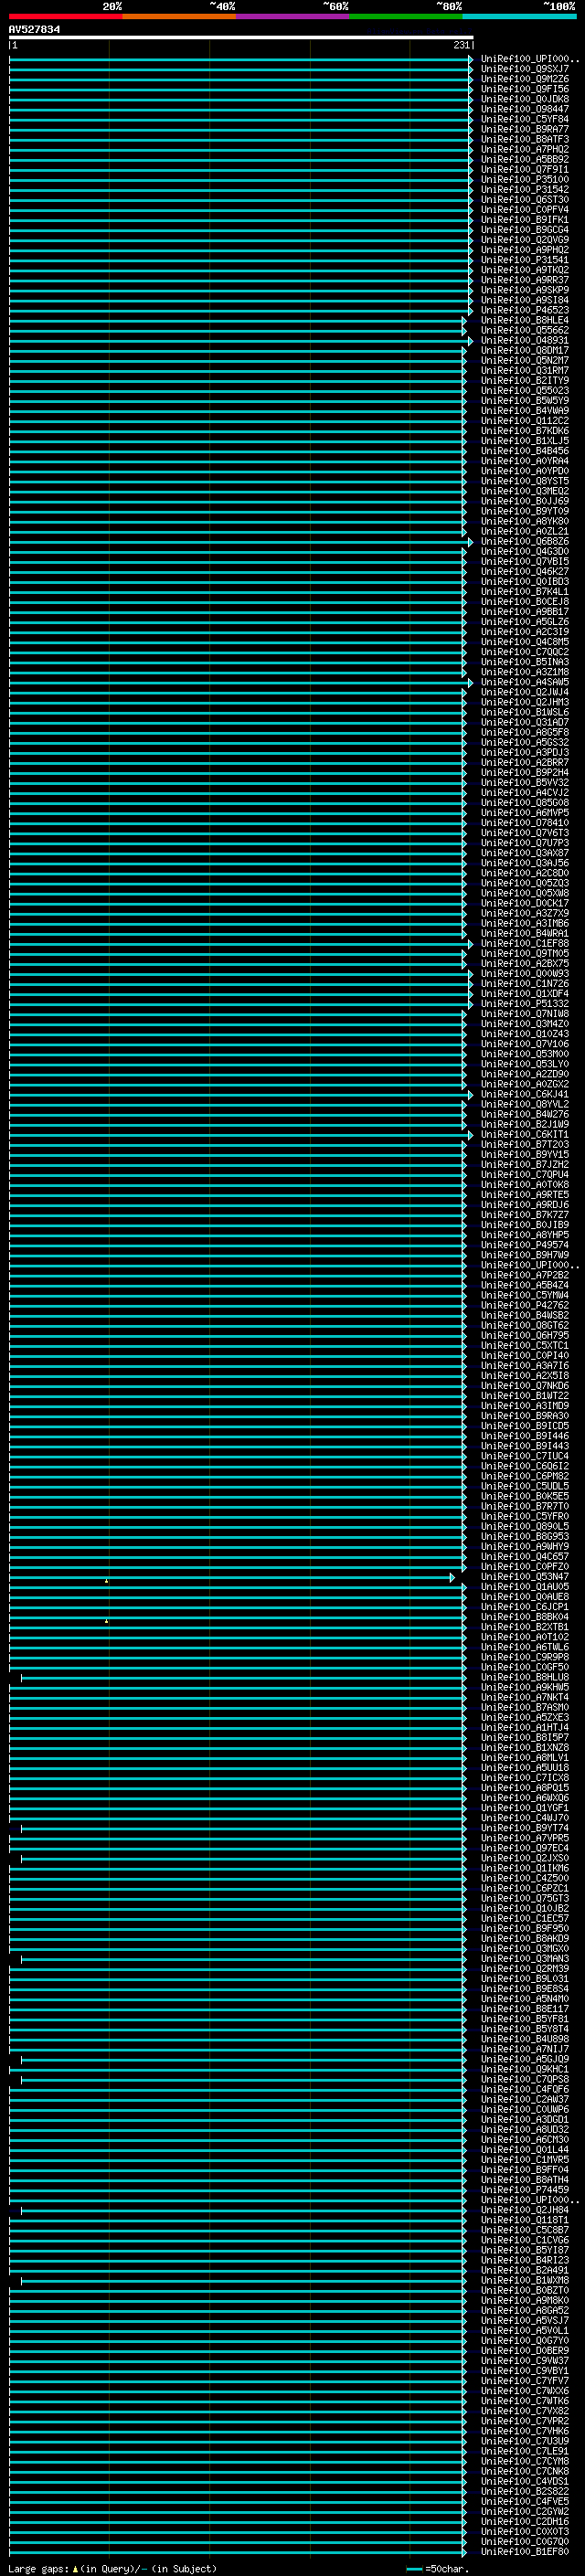Open hit UniRef100_C5YF84
This screenshot has width=585, height=2576.
(525, 119)
